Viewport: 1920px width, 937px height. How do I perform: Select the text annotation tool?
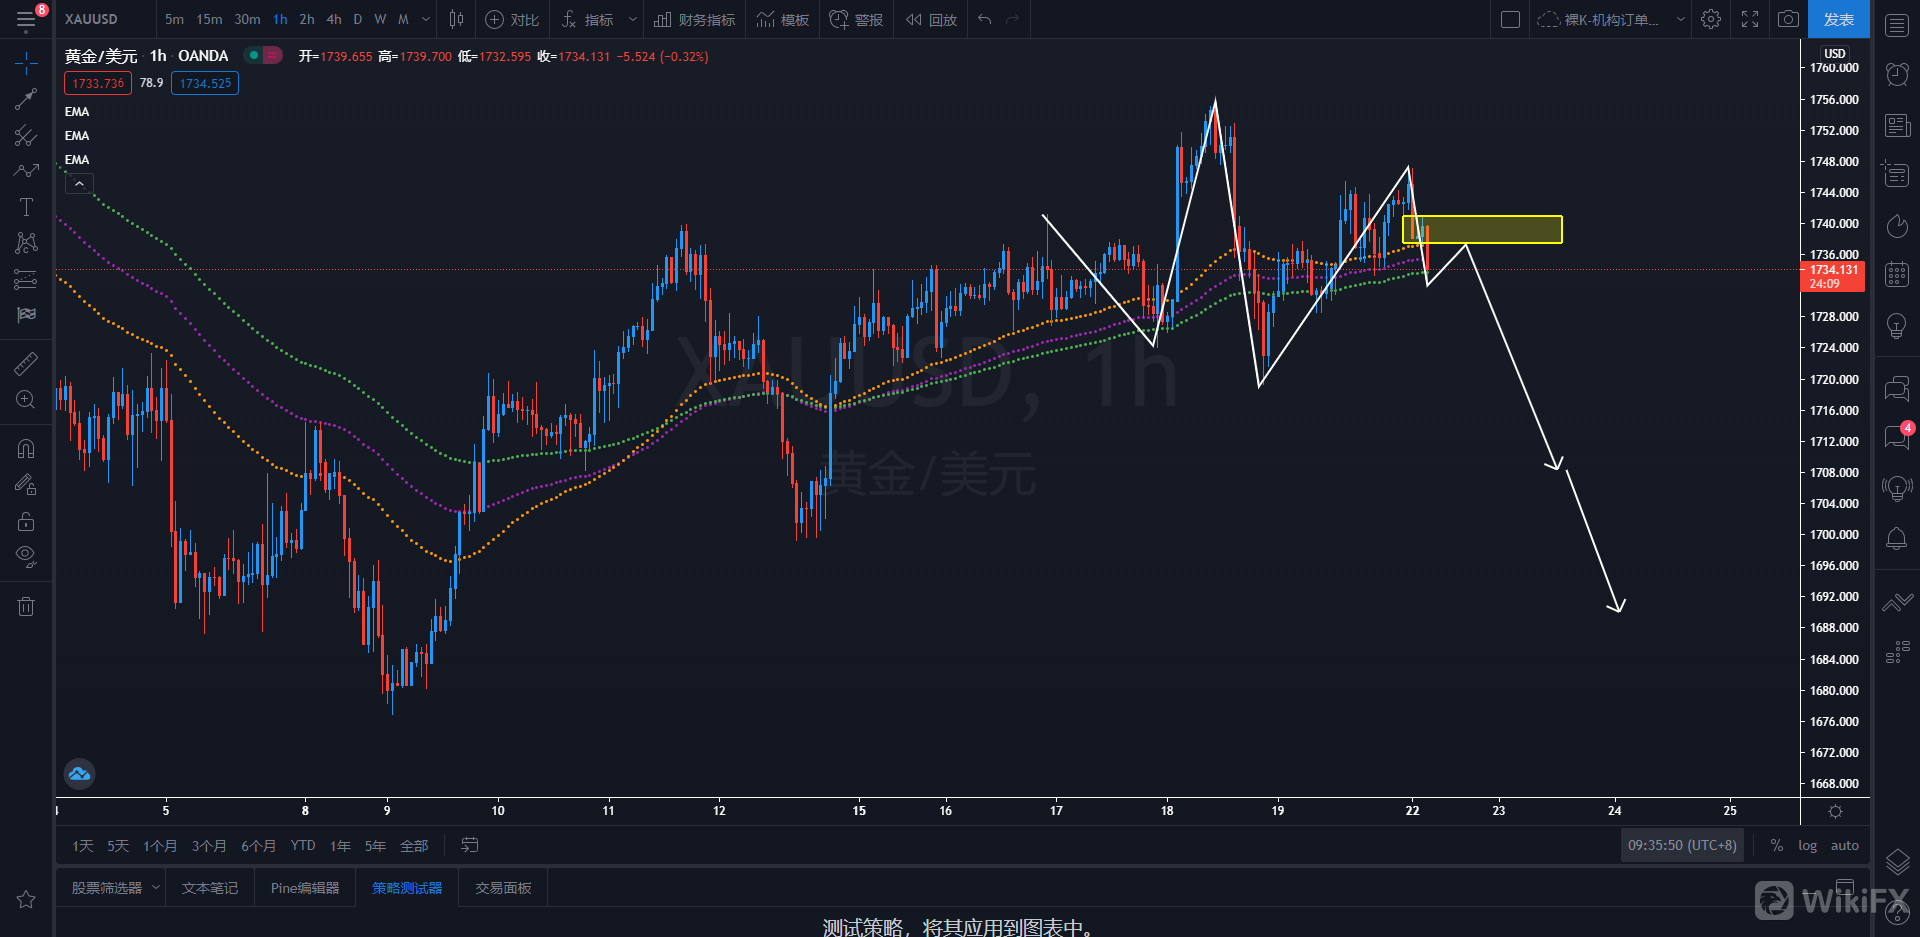[x=26, y=207]
